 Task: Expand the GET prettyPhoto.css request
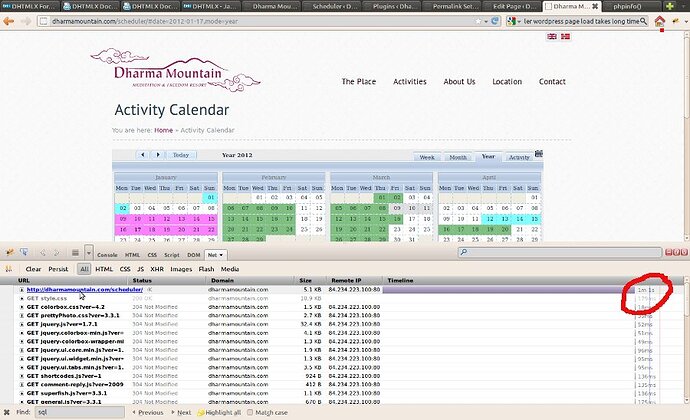point(22,316)
